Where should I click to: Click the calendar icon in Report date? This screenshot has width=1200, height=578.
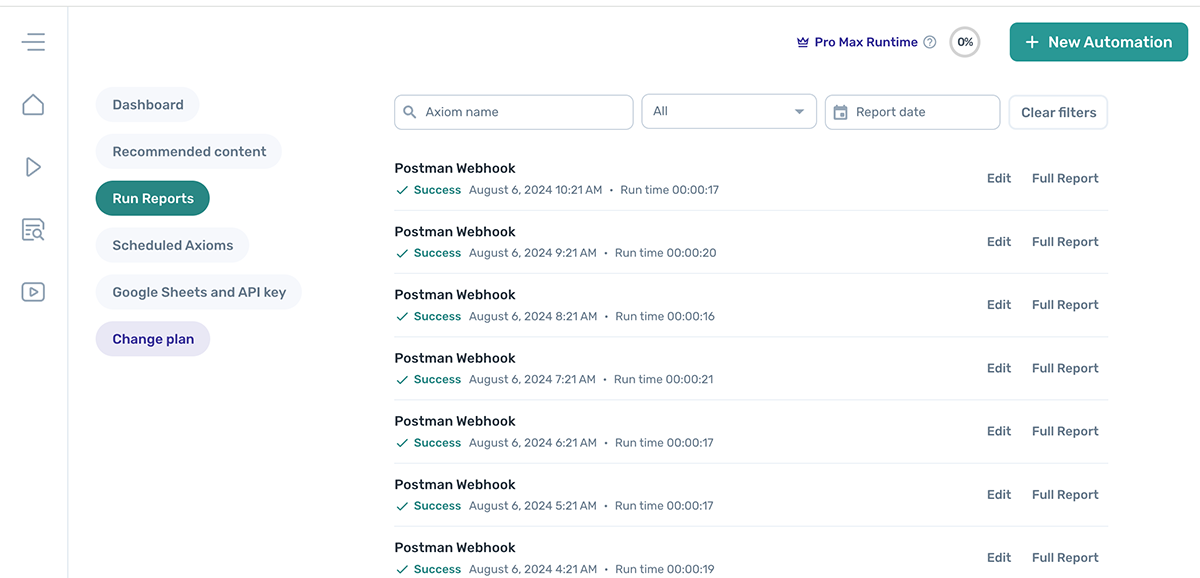pos(840,112)
